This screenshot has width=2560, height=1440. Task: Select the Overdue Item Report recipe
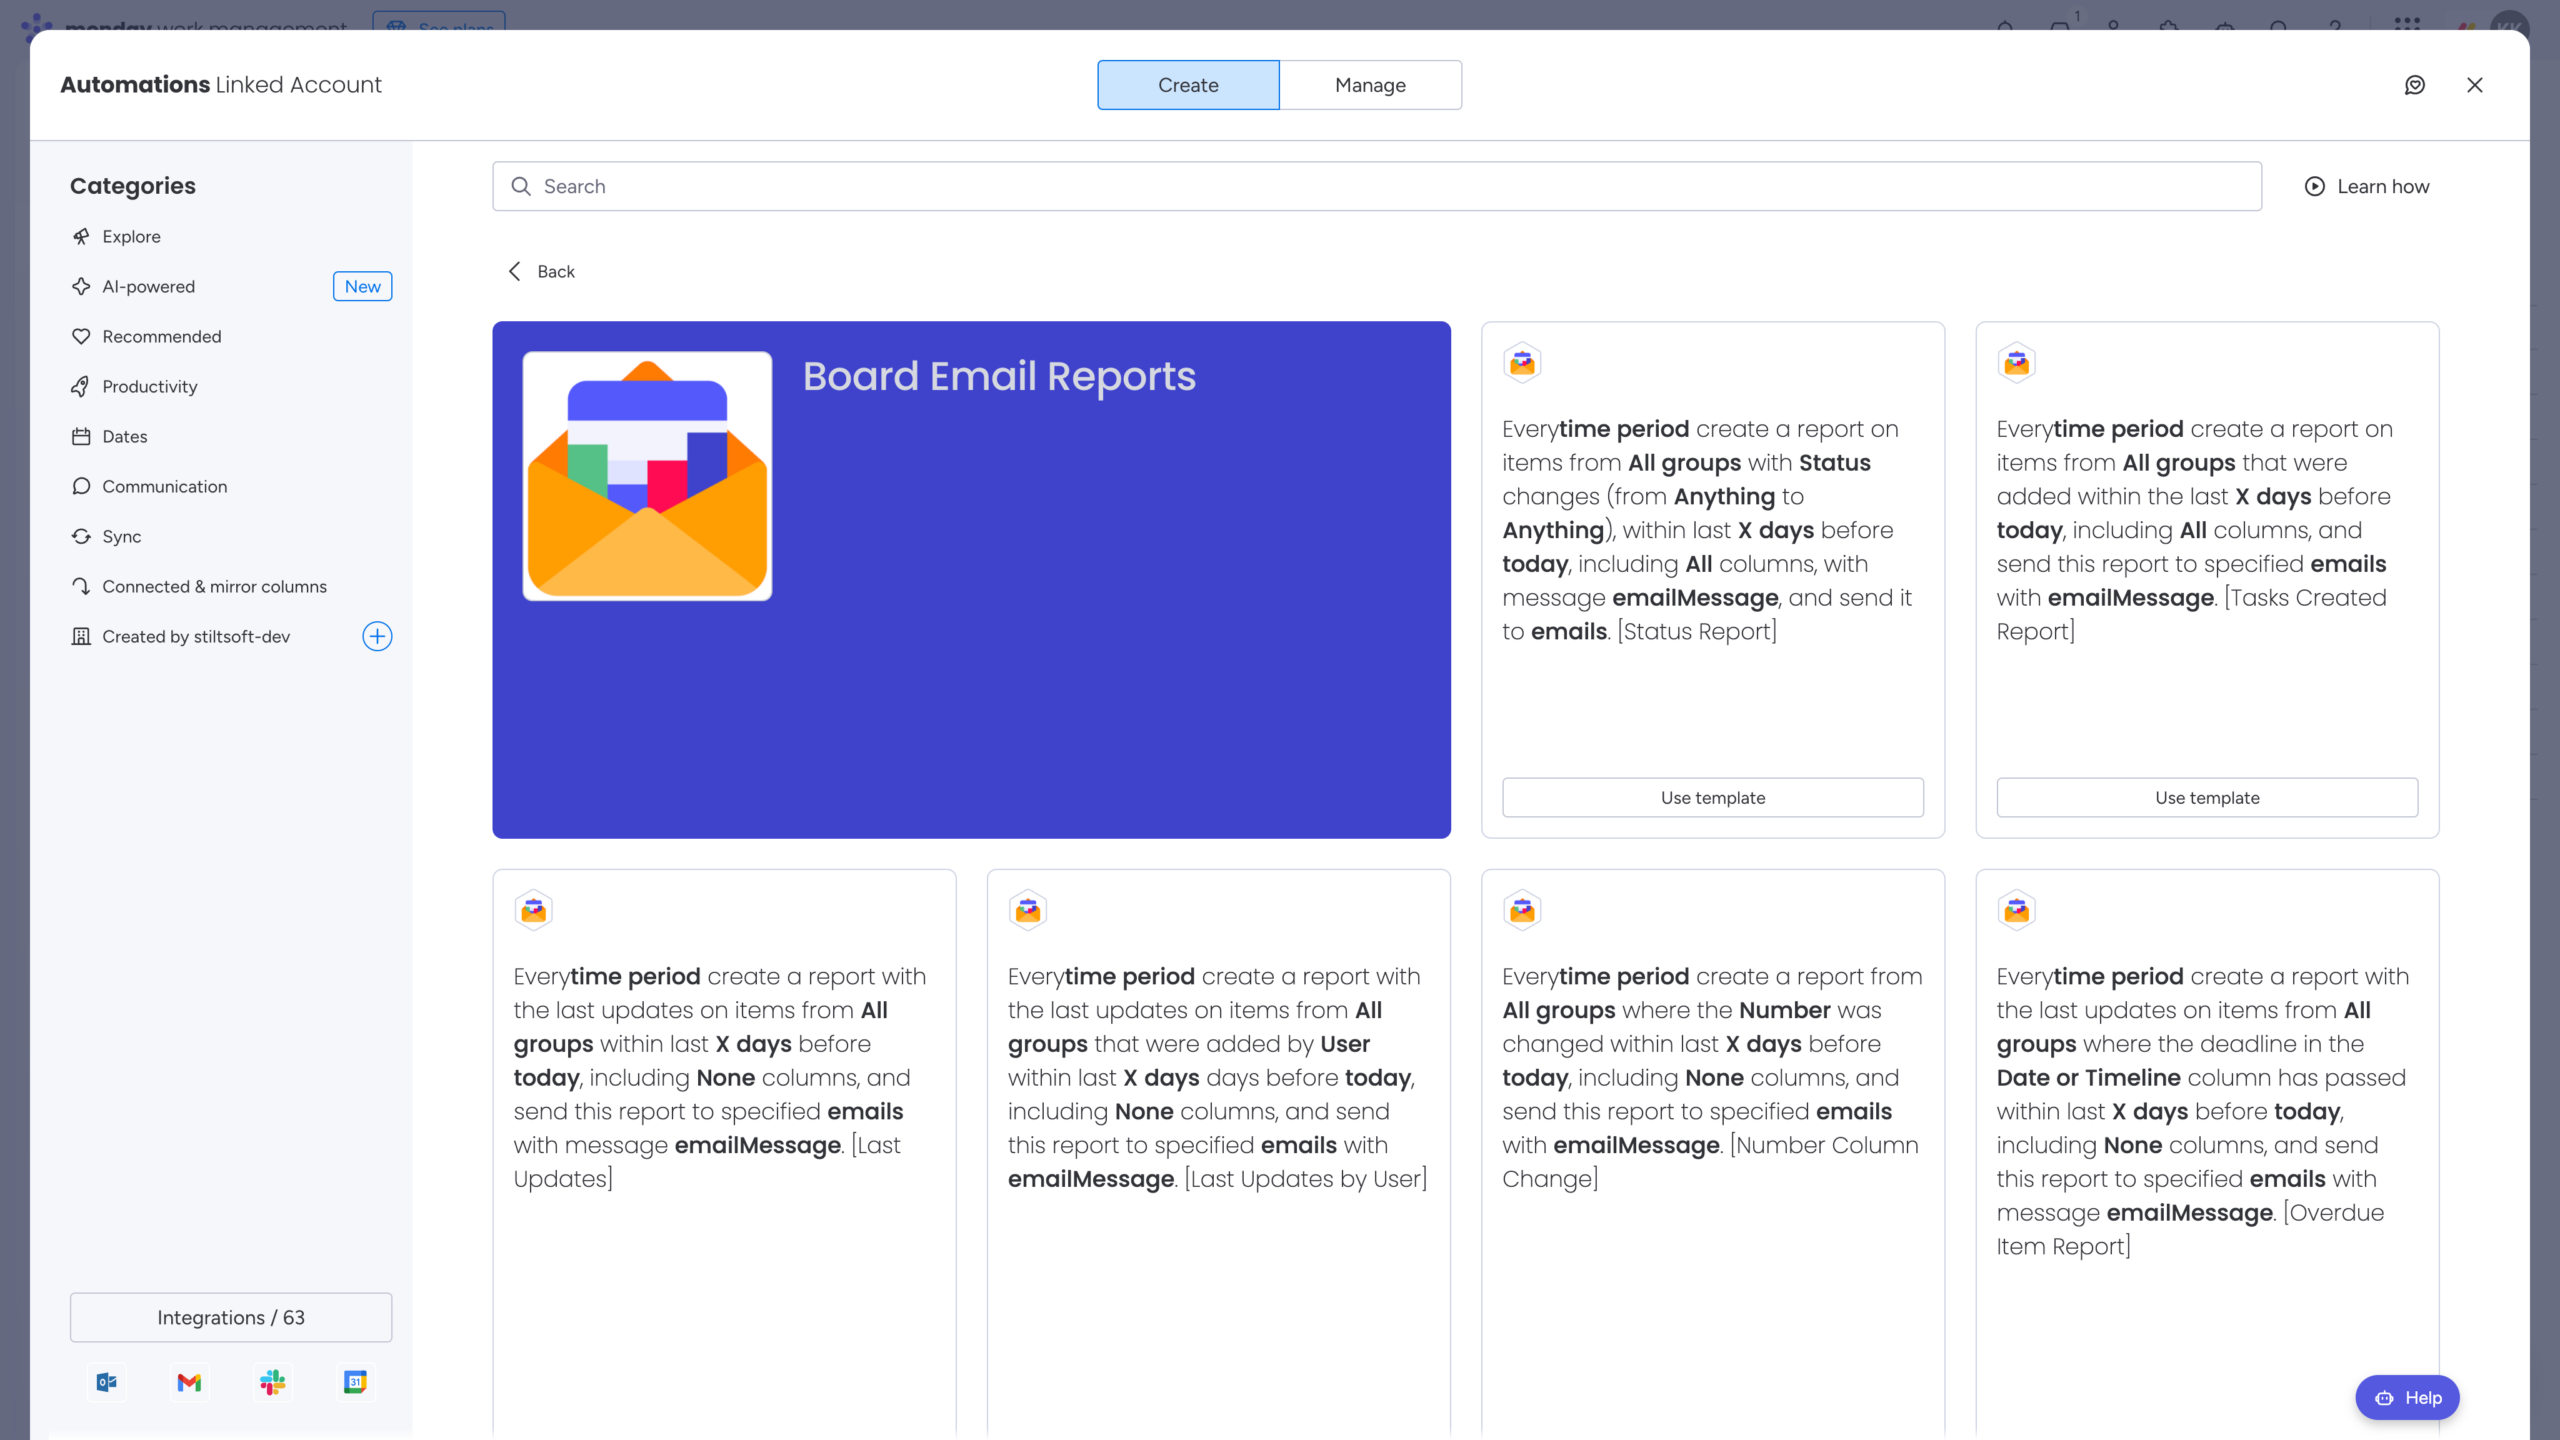pos(2203,1111)
